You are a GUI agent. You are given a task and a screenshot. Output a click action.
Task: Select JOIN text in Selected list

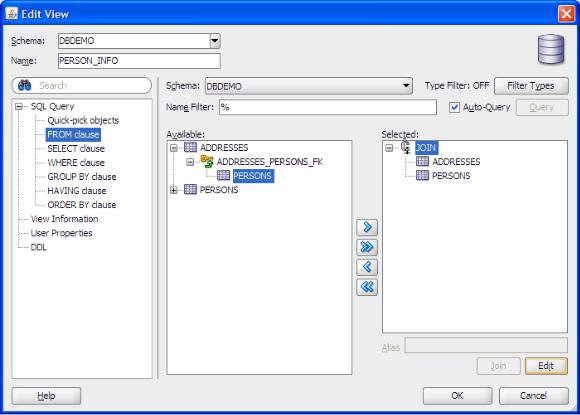(426, 148)
